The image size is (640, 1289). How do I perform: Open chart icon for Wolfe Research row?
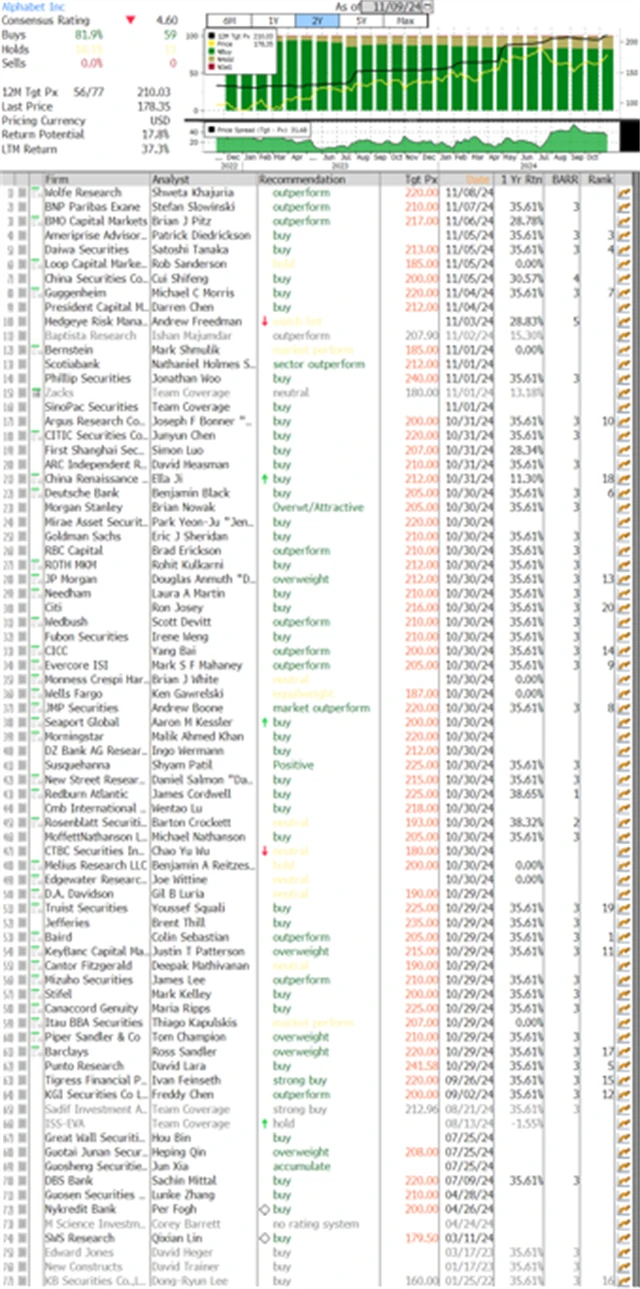[624, 193]
